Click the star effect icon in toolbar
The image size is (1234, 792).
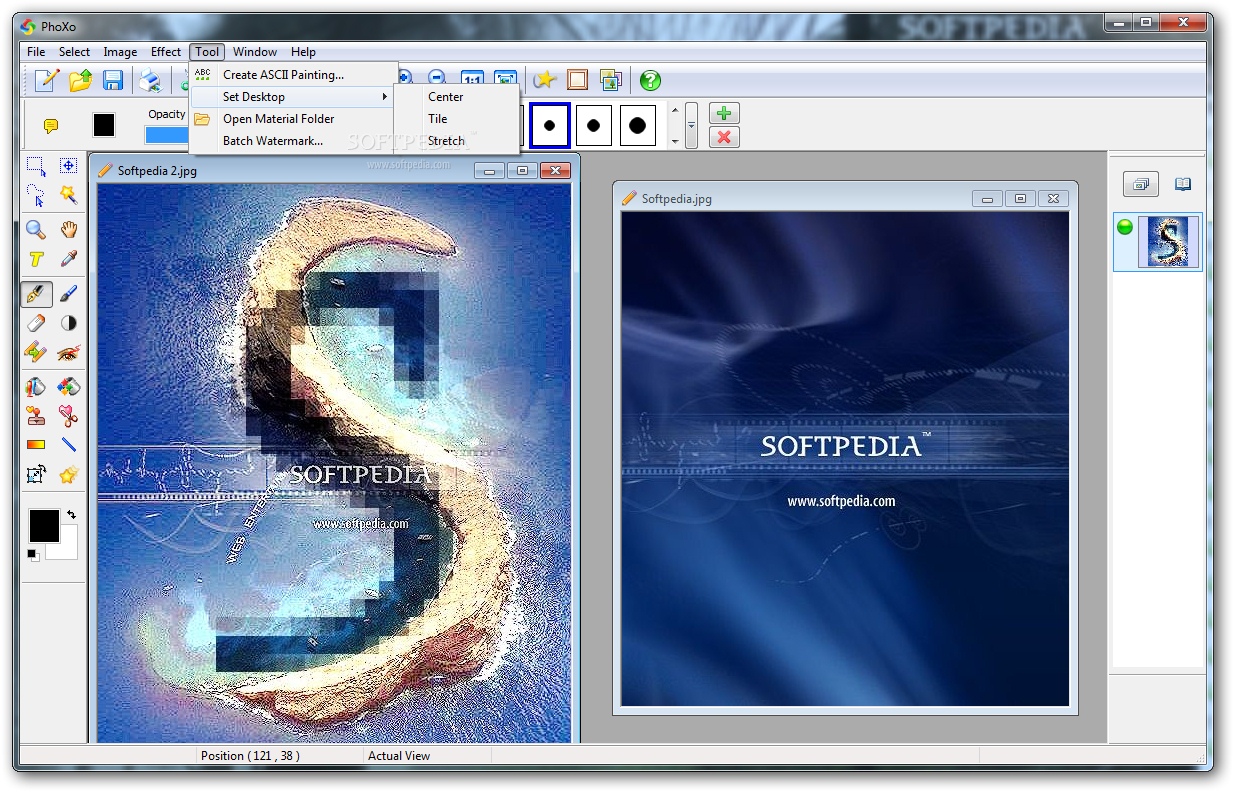[x=545, y=80]
